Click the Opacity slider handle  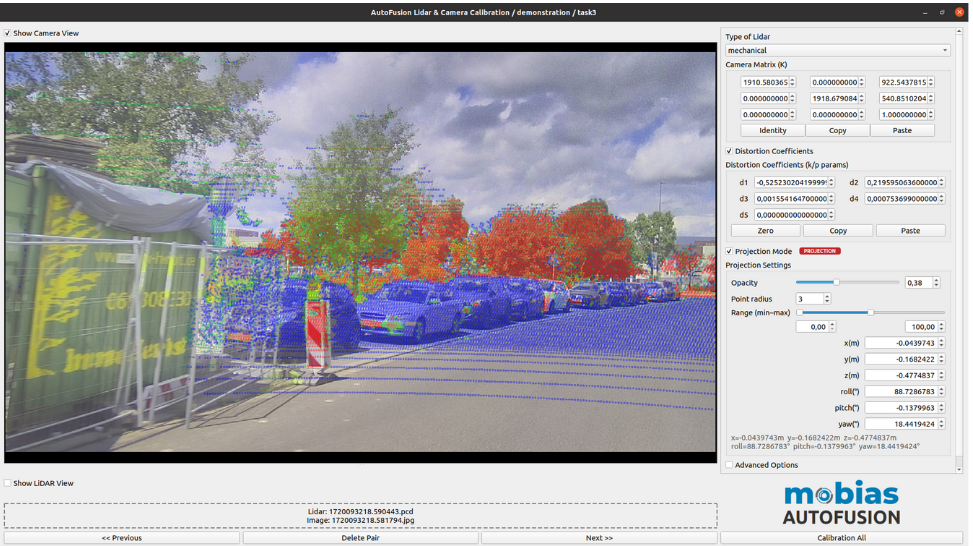(836, 282)
